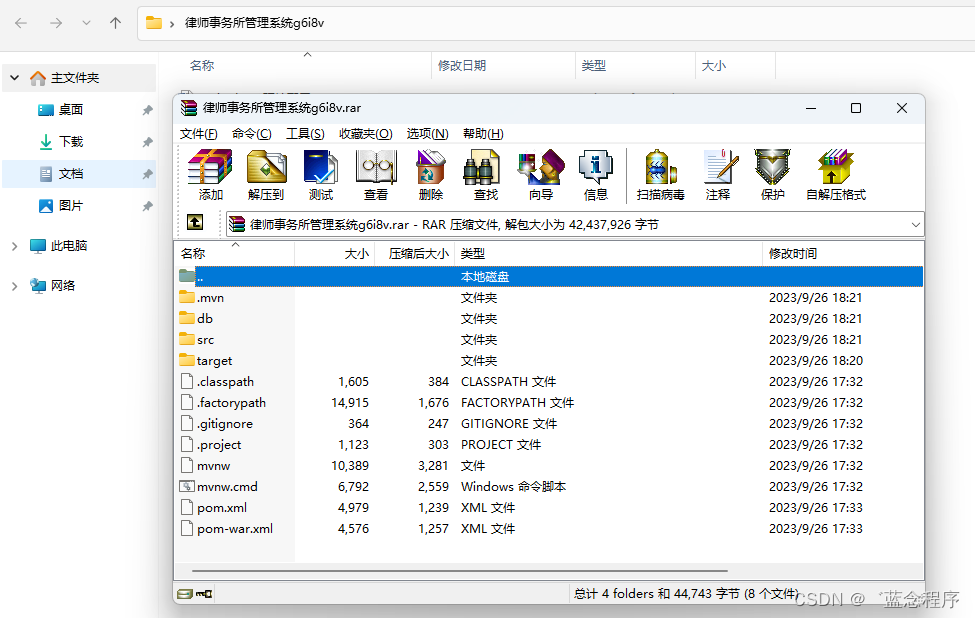Click pin icon next to 文档
The height and width of the screenshot is (618, 975).
(147, 174)
